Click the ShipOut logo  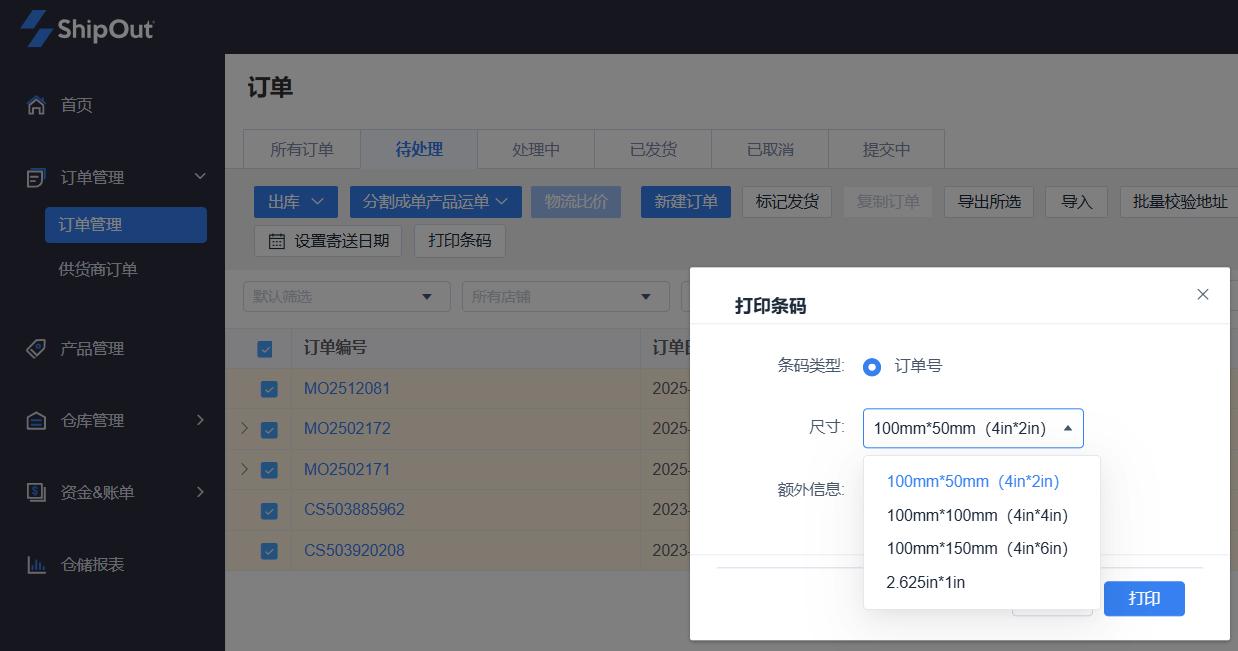pyautogui.click(x=87, y=28)
